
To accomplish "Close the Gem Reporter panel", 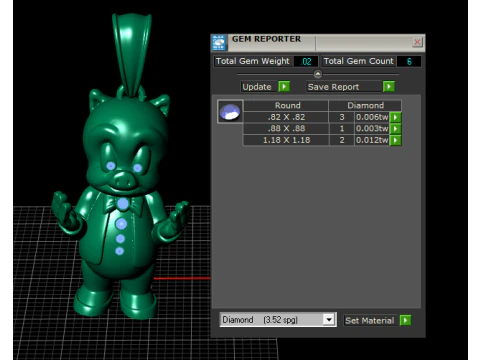I will tap(417, 42).
